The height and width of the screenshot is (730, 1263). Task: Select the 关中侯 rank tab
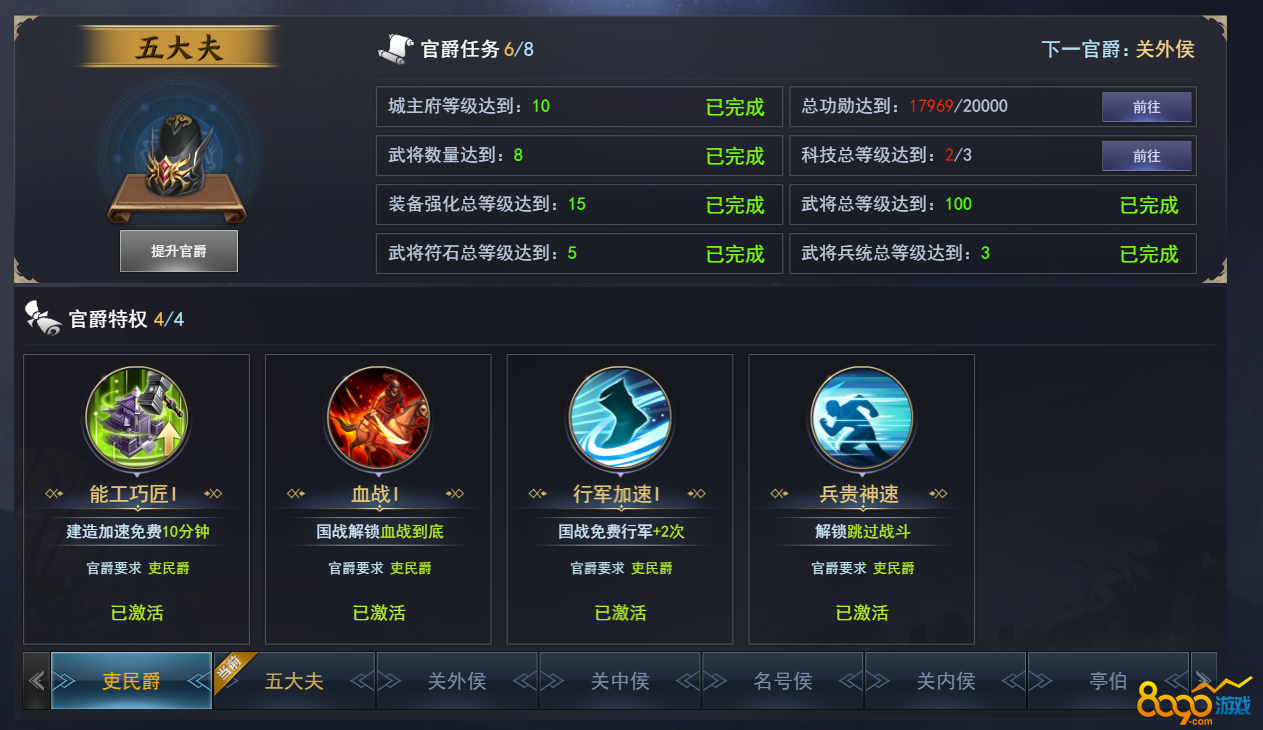coord(620,681)
